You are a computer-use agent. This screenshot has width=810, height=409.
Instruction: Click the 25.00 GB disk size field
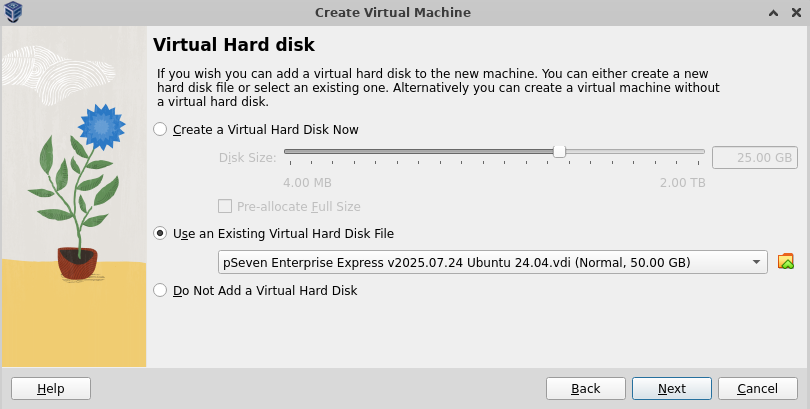754,157
